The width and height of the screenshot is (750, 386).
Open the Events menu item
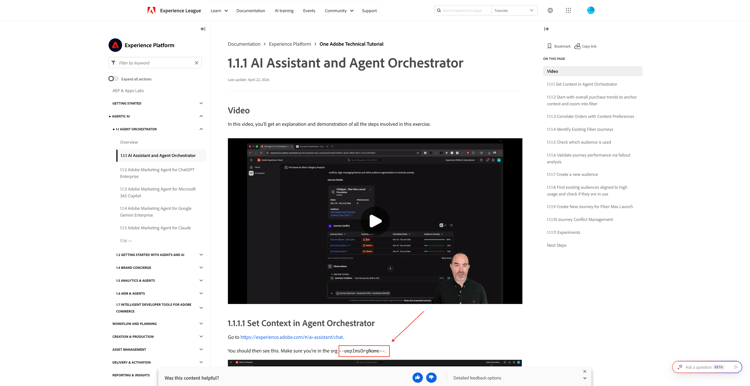[x=309, y=11]
